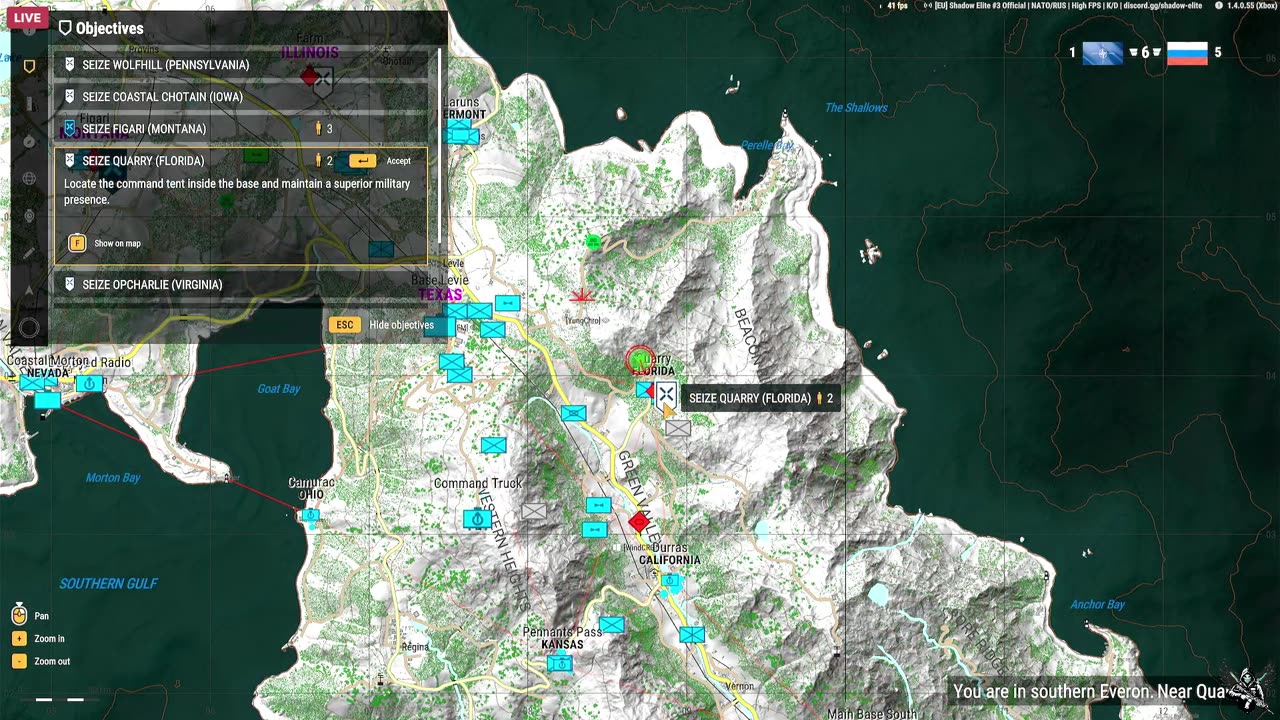Click the NATO flag score icon
1280x720 pixels.
(1102, 53)
